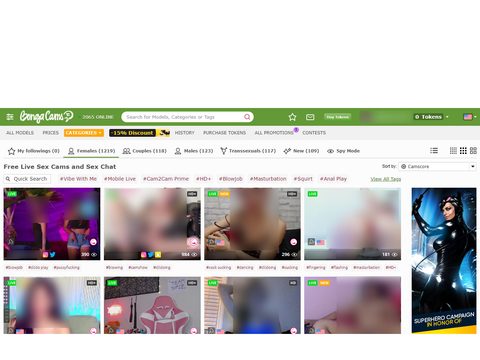Click the search magnifier icon
This screenshot has width=480, height=360.
coord(247,117)
